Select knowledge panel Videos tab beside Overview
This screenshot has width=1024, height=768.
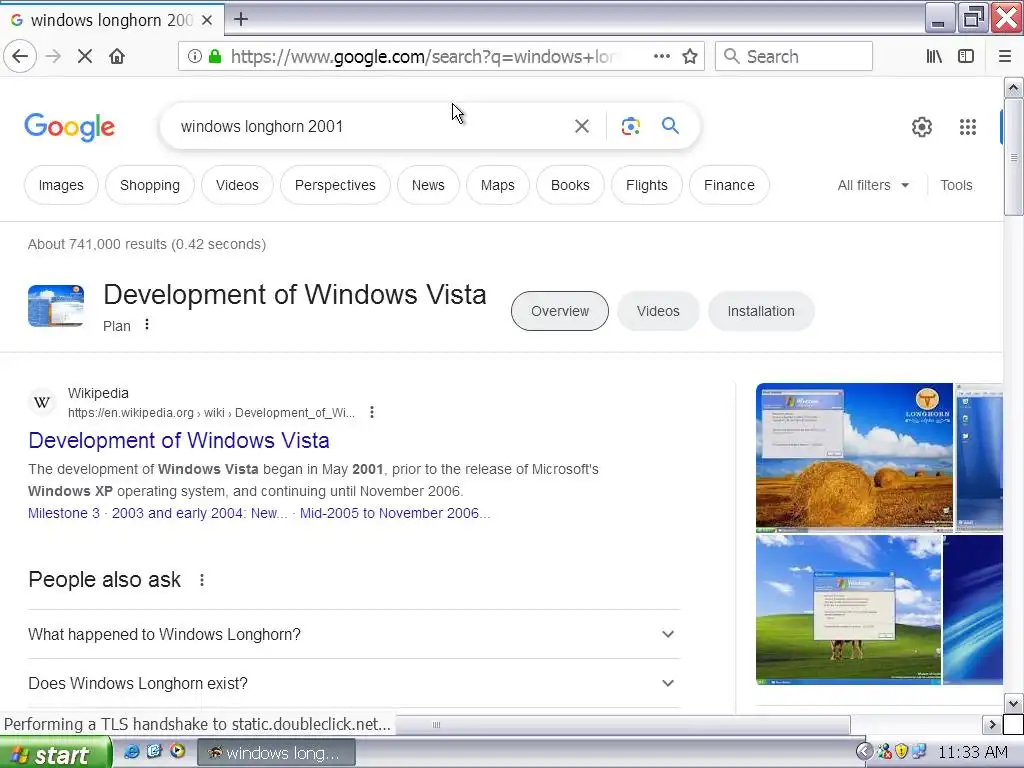coord(658,311)
